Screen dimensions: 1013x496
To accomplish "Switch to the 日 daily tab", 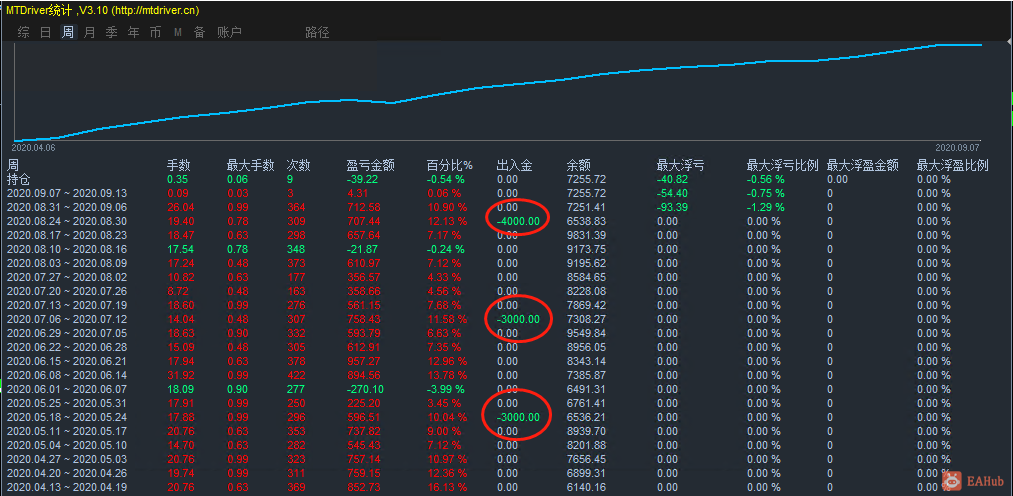I will pos(45,32).
